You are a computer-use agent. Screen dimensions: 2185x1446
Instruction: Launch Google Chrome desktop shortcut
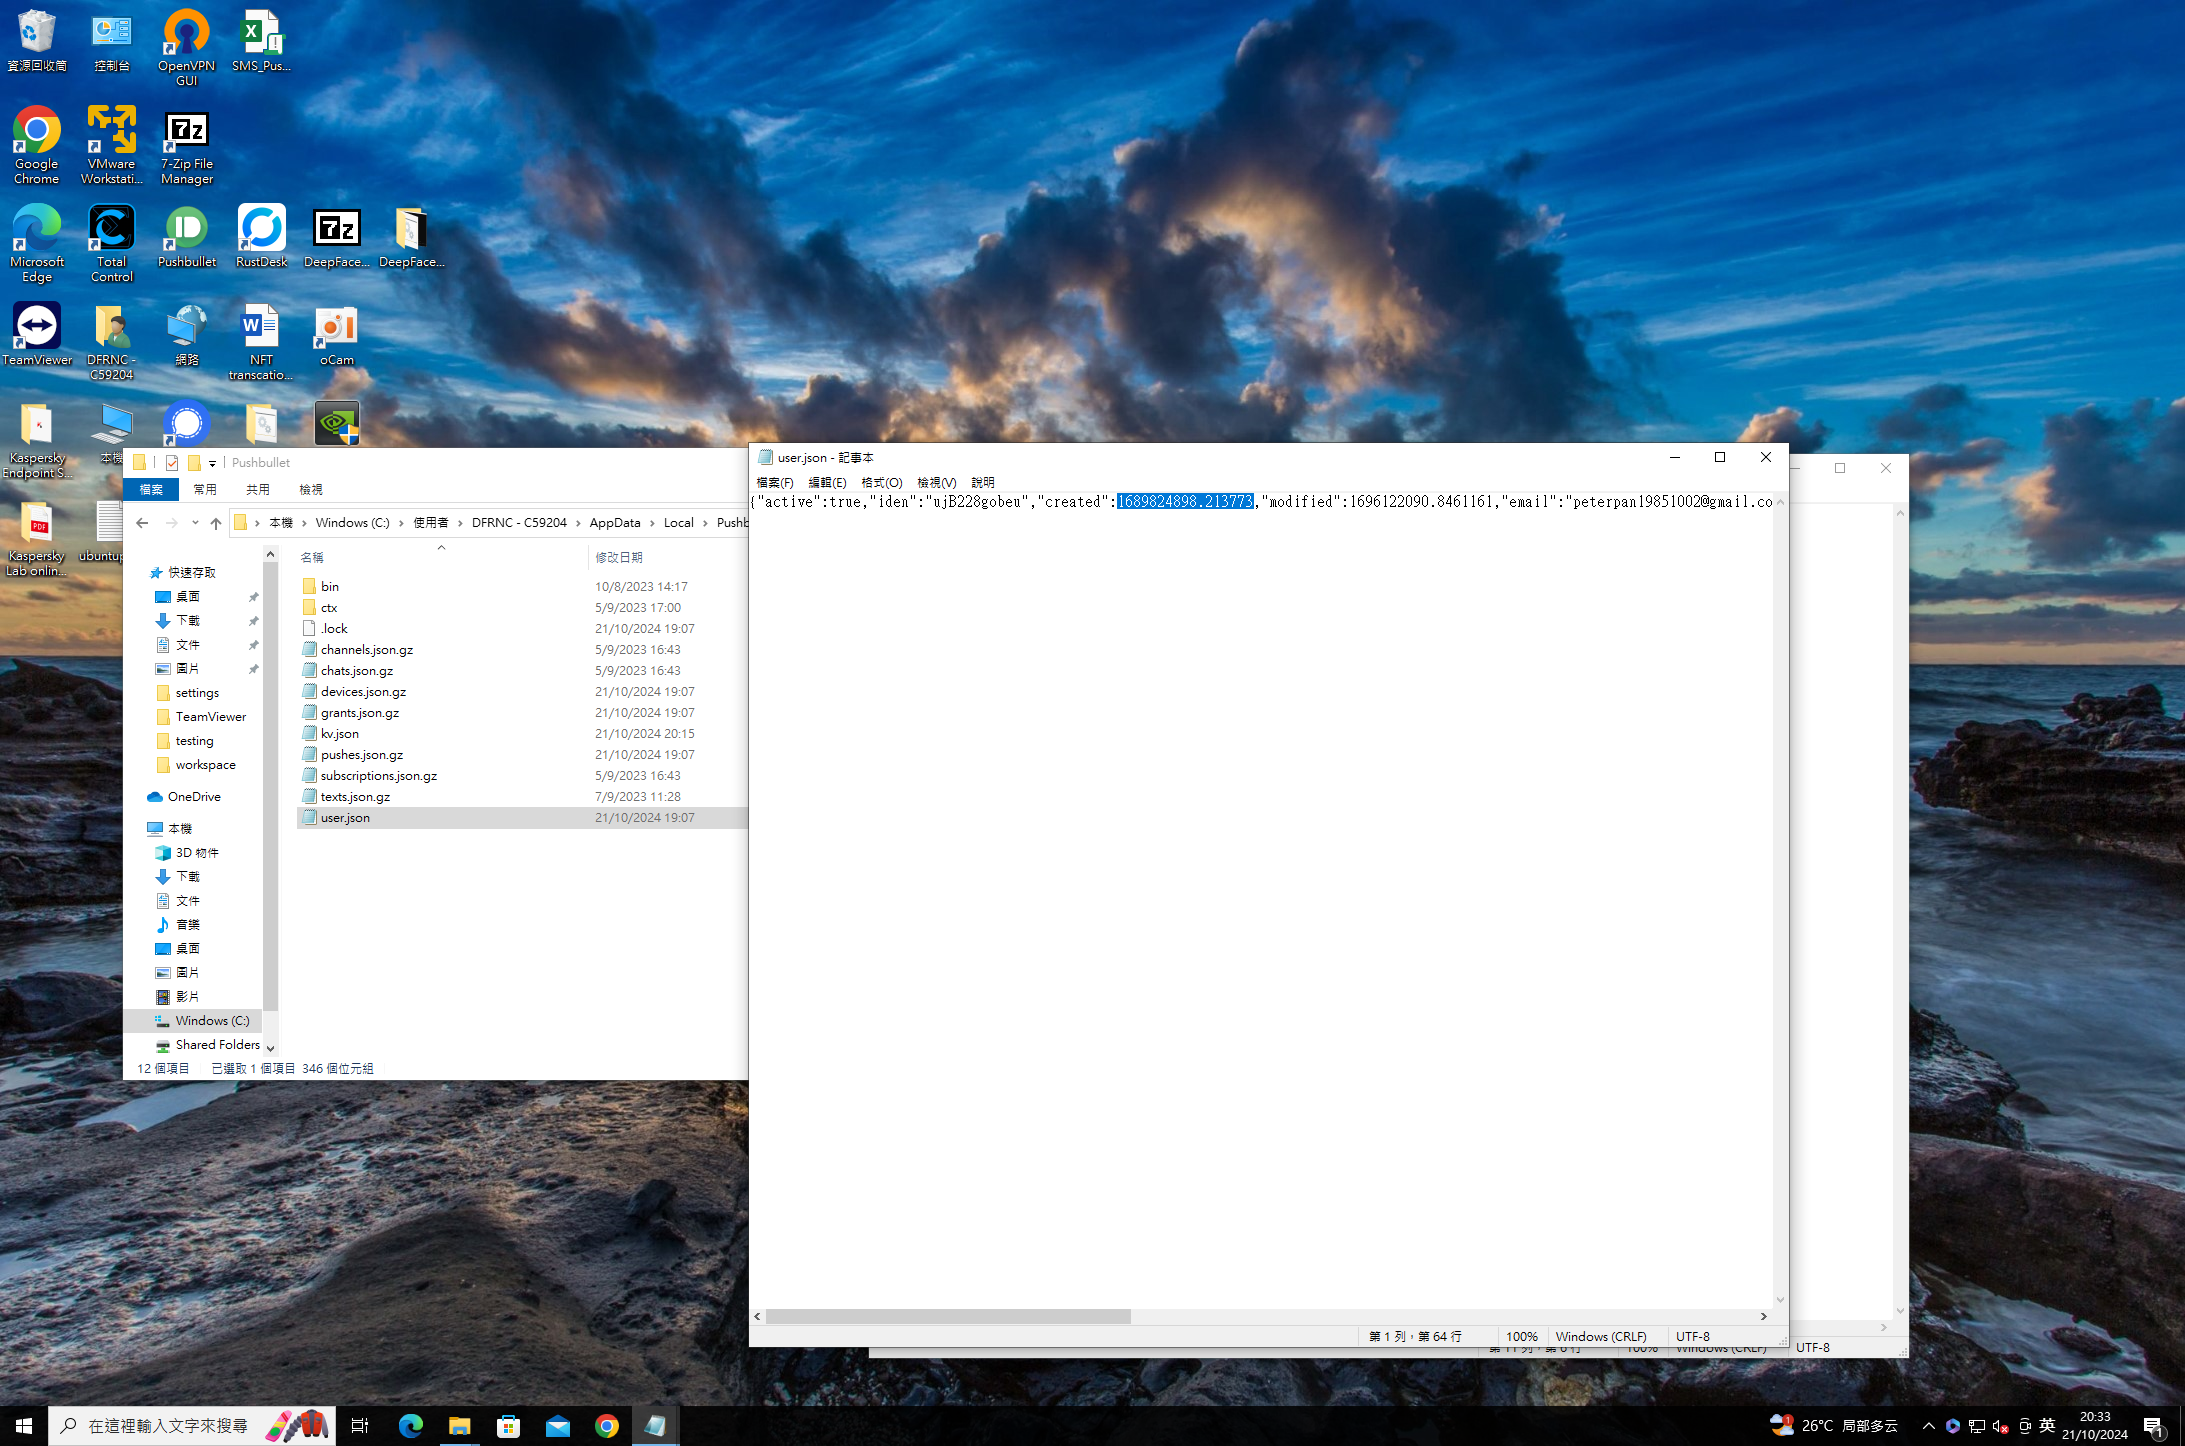tap(37, 145)
